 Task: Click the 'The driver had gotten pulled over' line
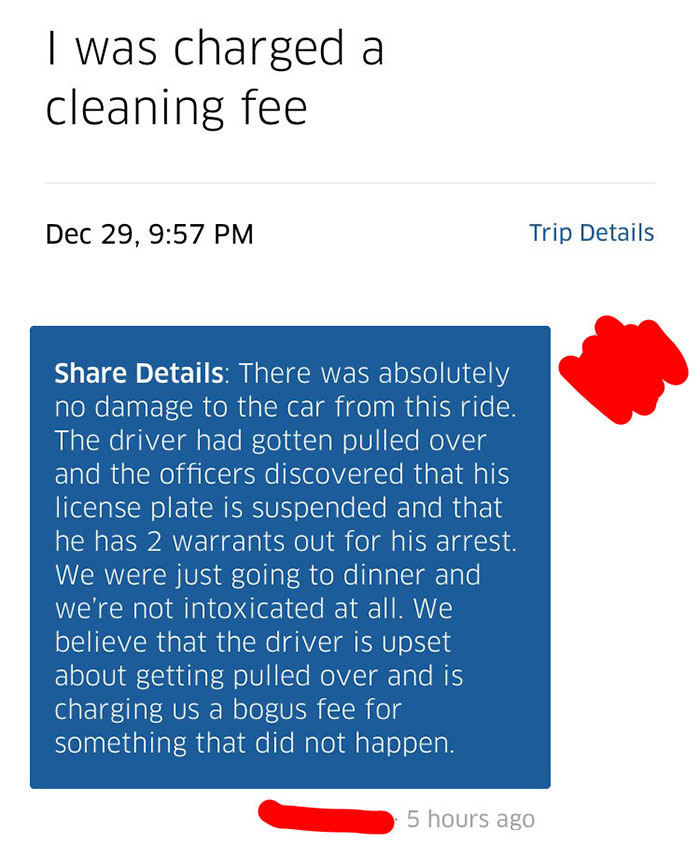(270, 441)
